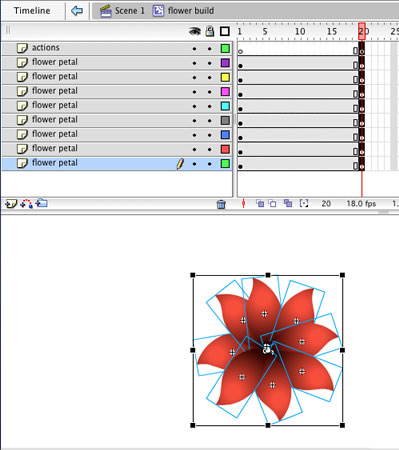Click the outline square icon in layer header
The image size is (399, 450).
pyautogui.click(x=225, y=31)
